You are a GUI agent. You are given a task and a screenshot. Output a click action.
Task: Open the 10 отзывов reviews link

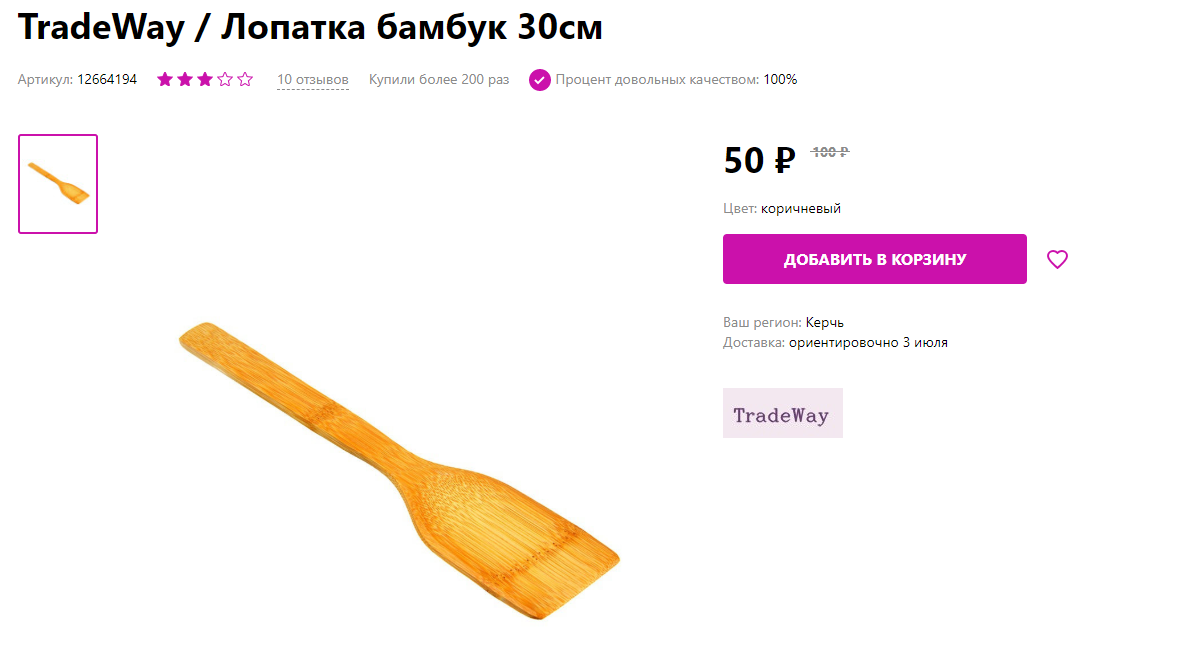312,80
